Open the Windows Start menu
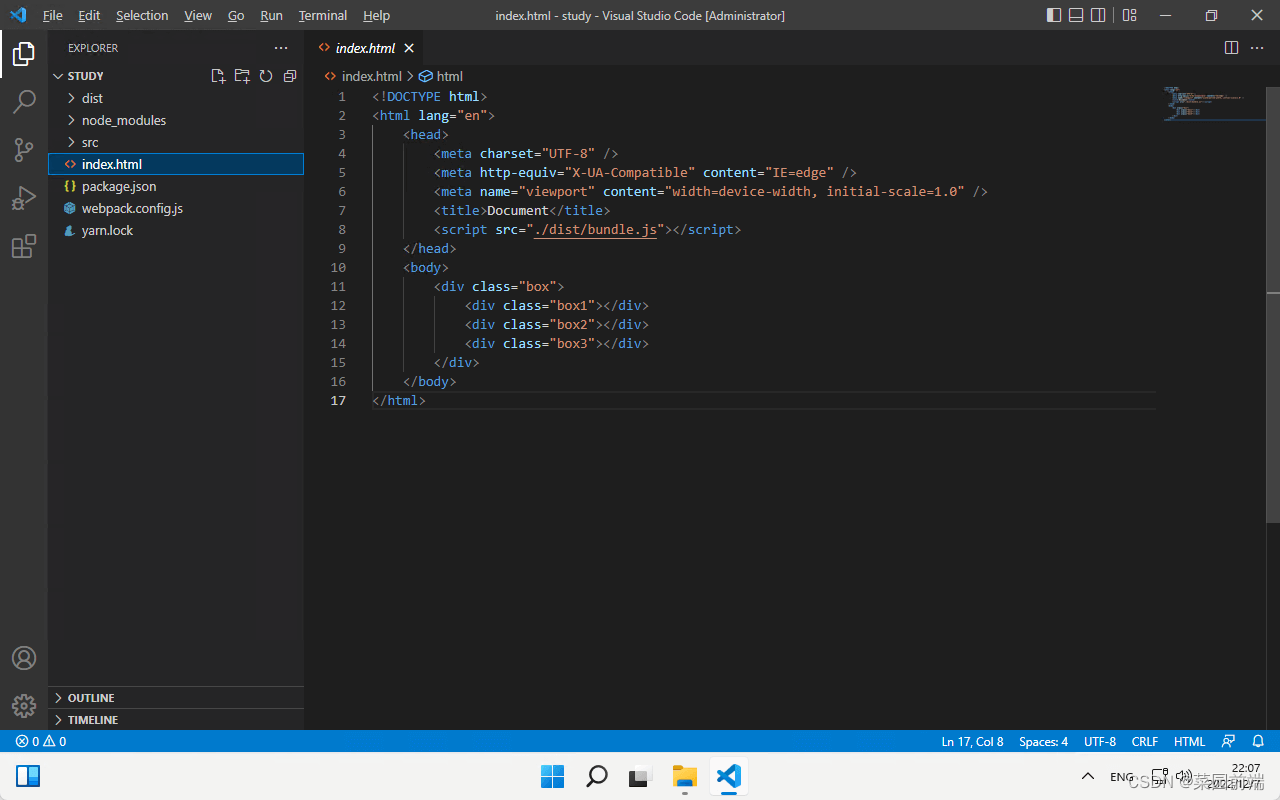The height and width of the screenshot is (800, 1280). (x=552, y=776)
